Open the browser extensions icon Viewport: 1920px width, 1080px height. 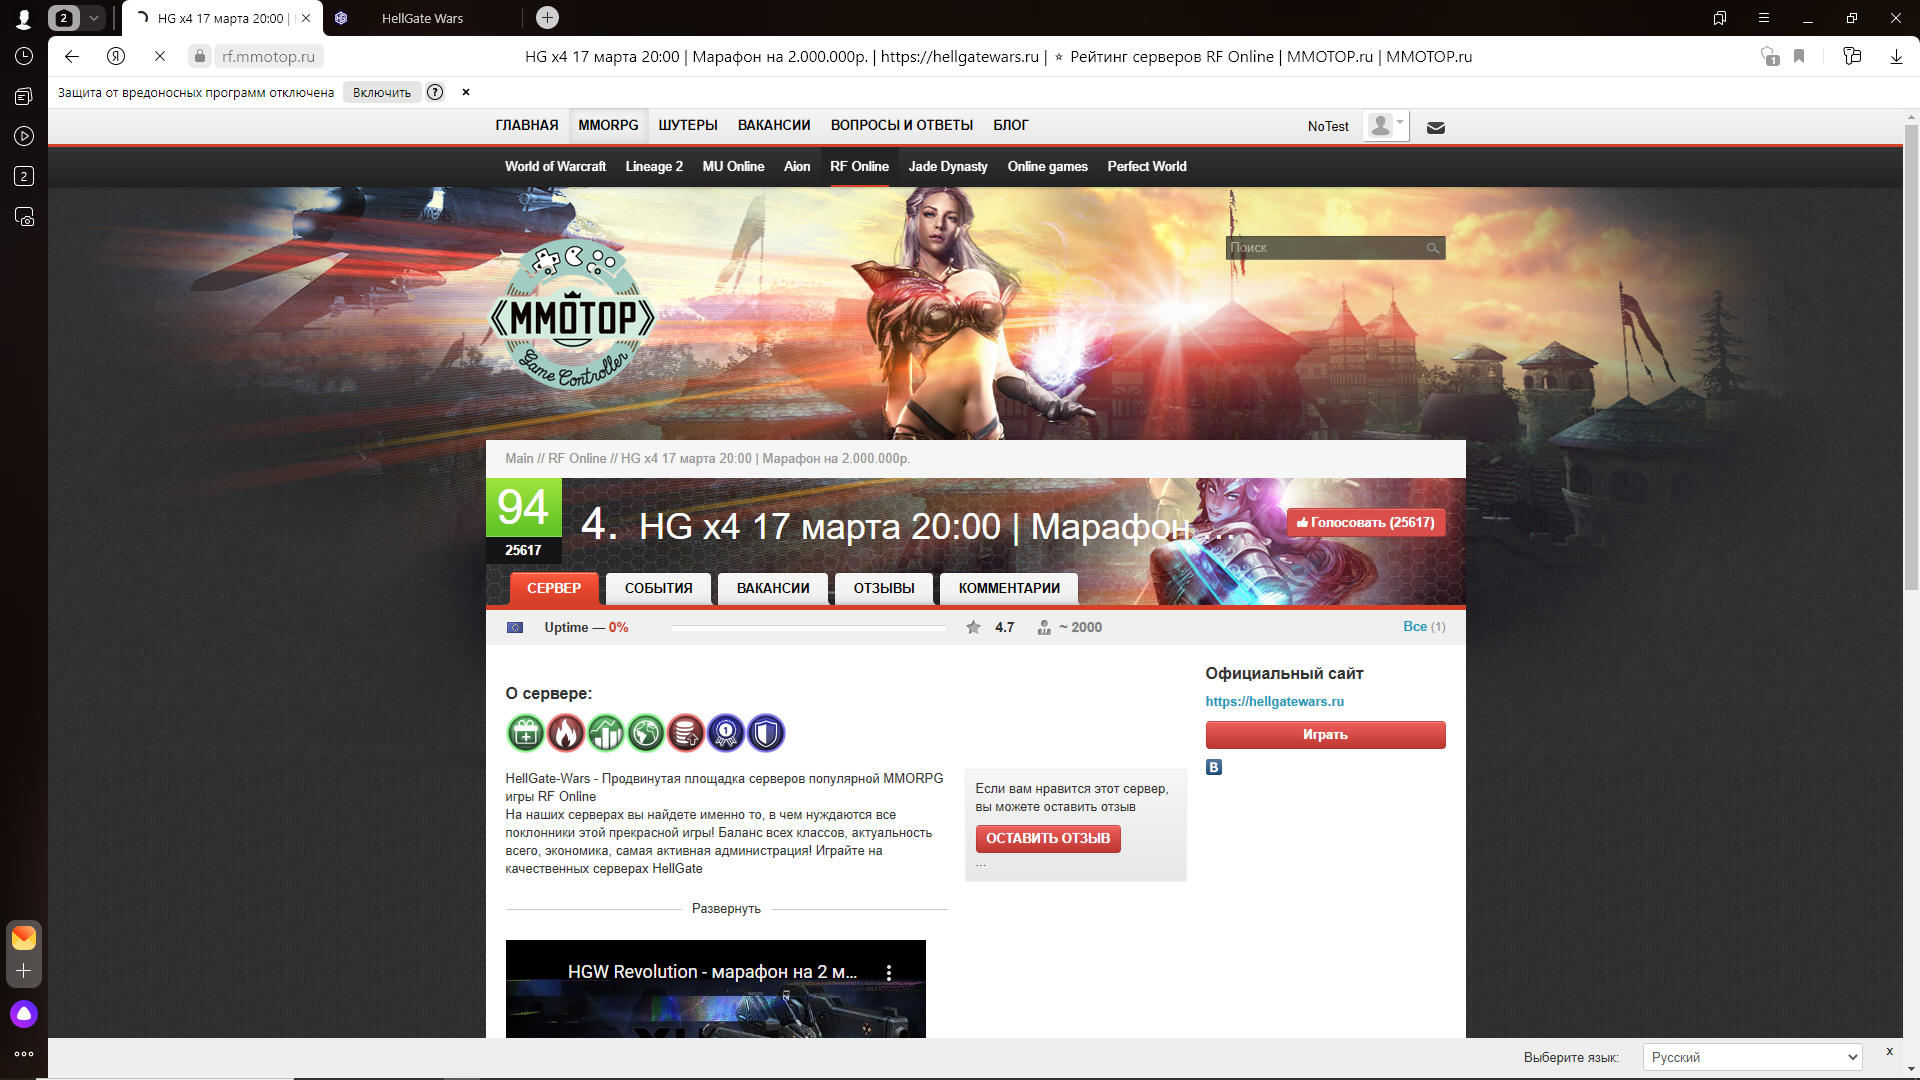pyautogui.click(x=1852, y=57)
